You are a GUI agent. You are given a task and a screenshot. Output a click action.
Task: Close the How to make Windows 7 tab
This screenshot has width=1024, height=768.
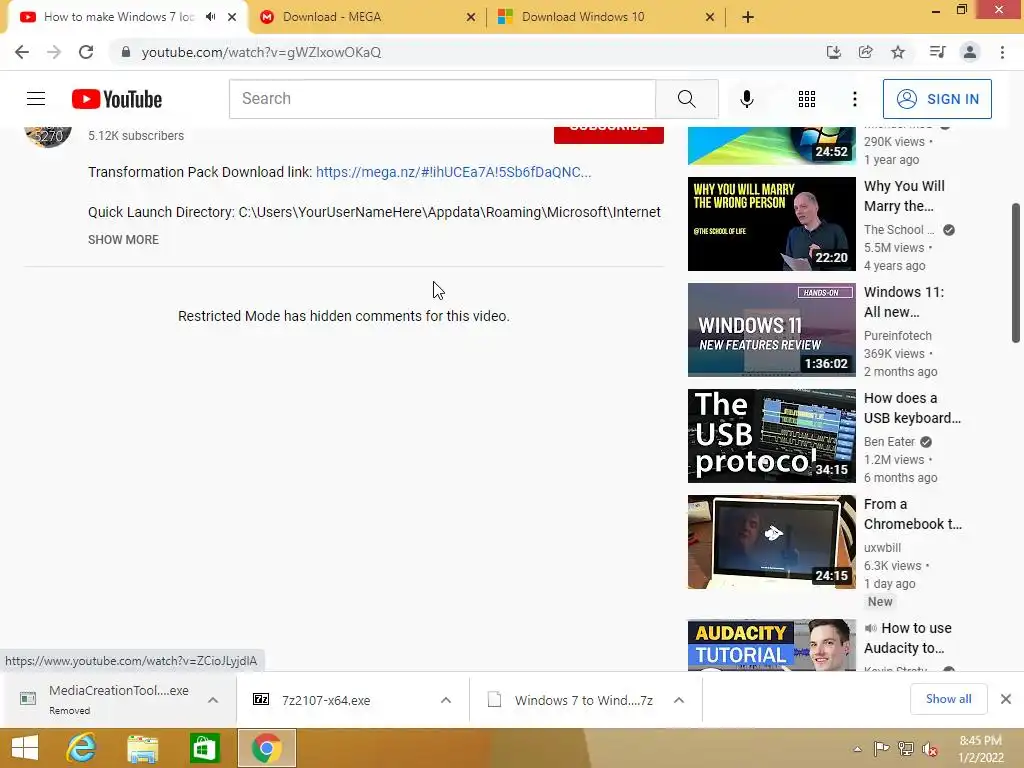pyautogui.click(x=232, y=17)
